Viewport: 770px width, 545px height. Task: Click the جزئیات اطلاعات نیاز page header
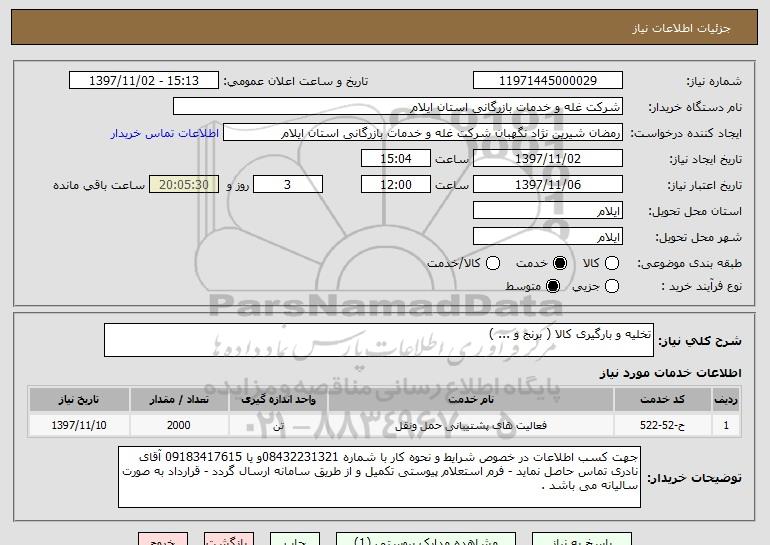tap(681, 28)
